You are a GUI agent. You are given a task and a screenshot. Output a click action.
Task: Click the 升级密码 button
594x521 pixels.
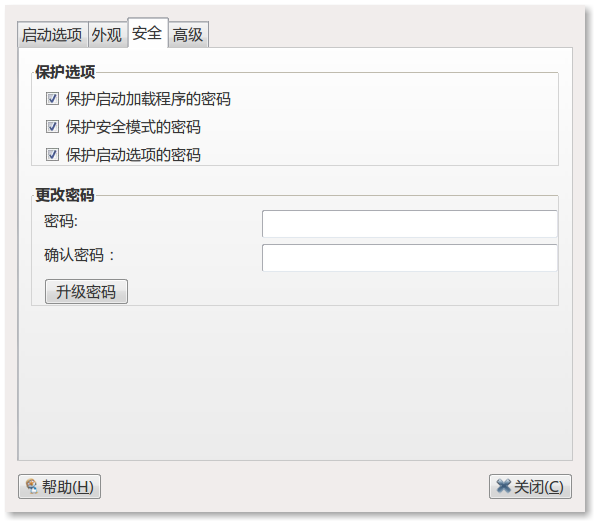point(86,292)
